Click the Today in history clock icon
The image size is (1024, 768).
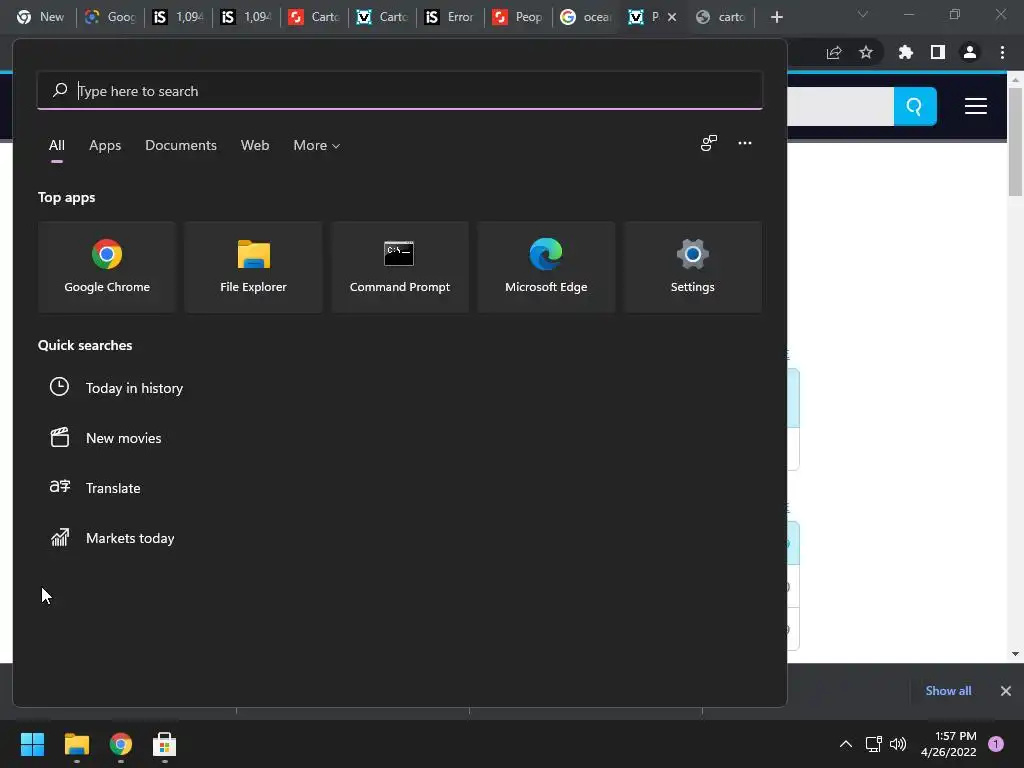59,387
